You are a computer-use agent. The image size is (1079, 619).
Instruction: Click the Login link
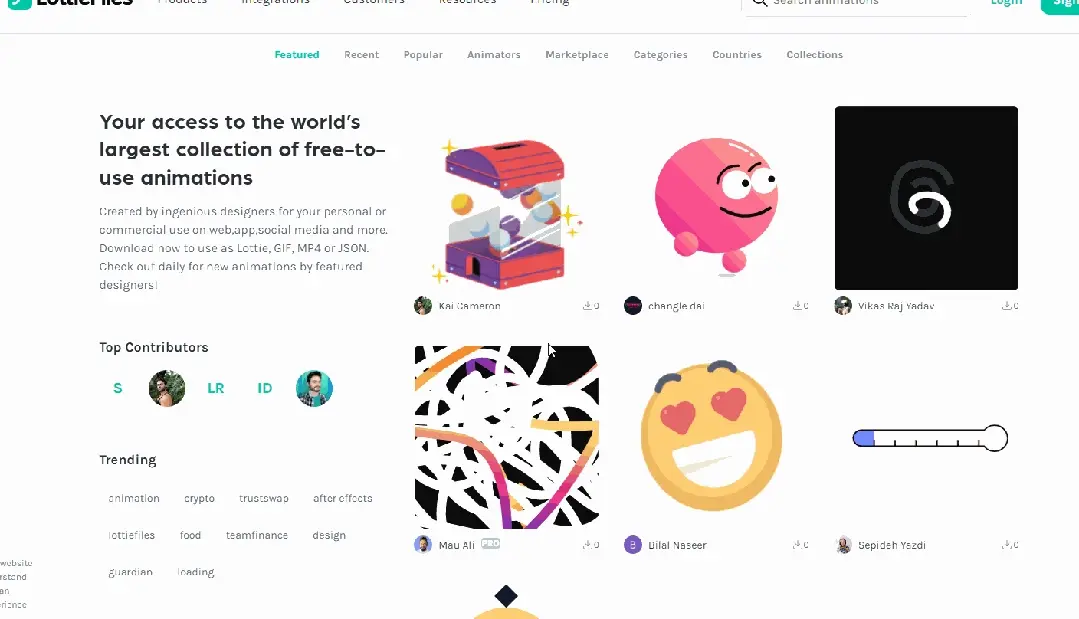[x=1006, y=3]
